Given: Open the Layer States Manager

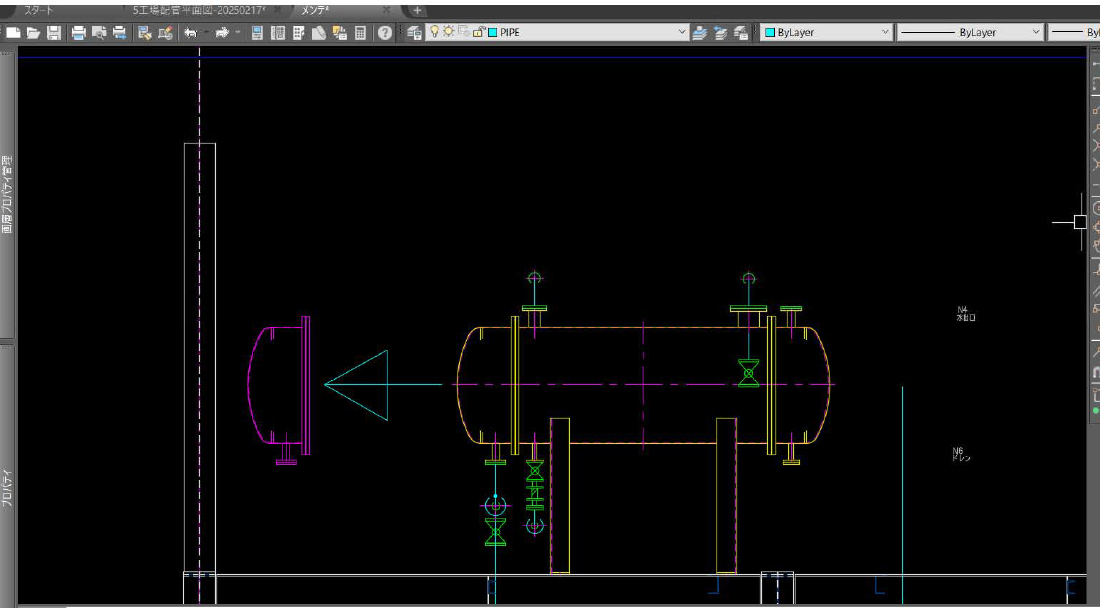Looking at the screenshot, I should (741, 32).
